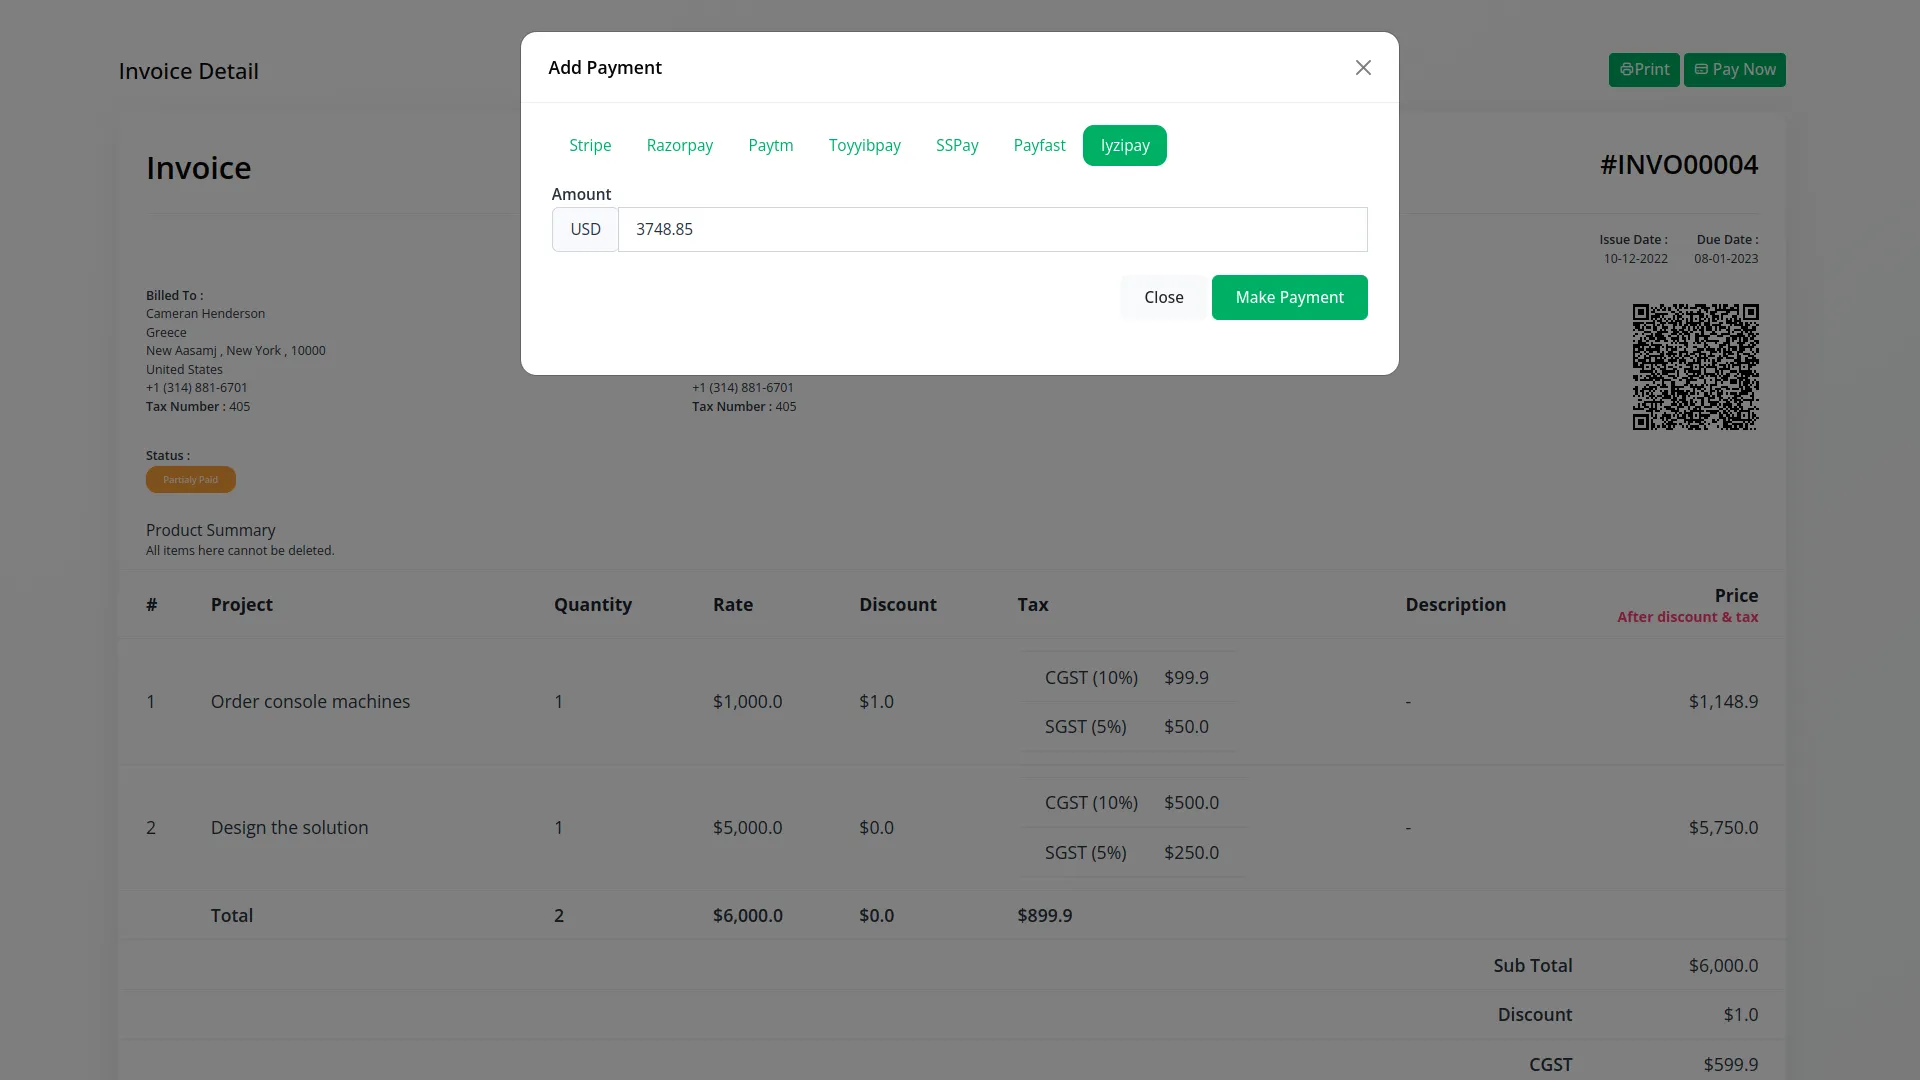Viewport: 1920px width, 1080px height.
Task: Click the card icon on Pay Now
Action: pos(1701,70)
